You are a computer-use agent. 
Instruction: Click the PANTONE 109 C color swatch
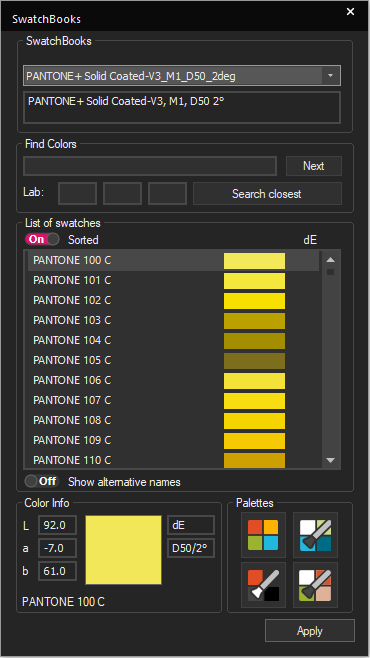pyautogui.click(x=254, y=441)
